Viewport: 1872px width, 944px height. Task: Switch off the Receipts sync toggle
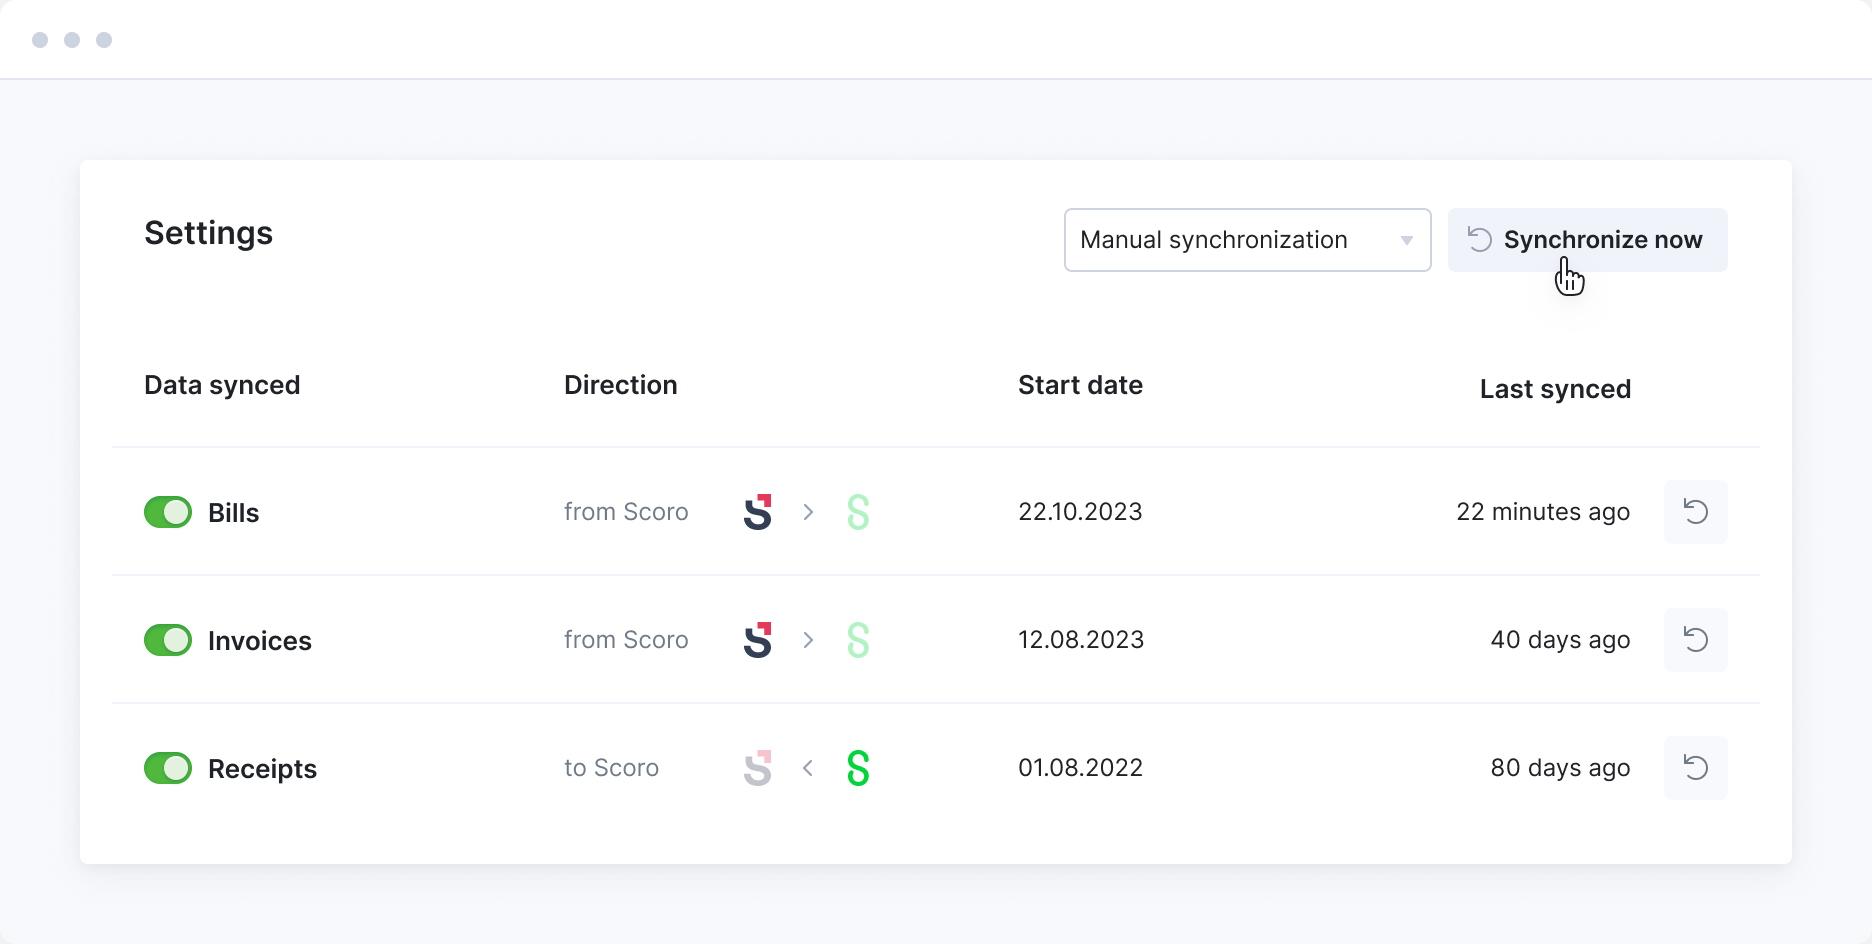[168, 768]
